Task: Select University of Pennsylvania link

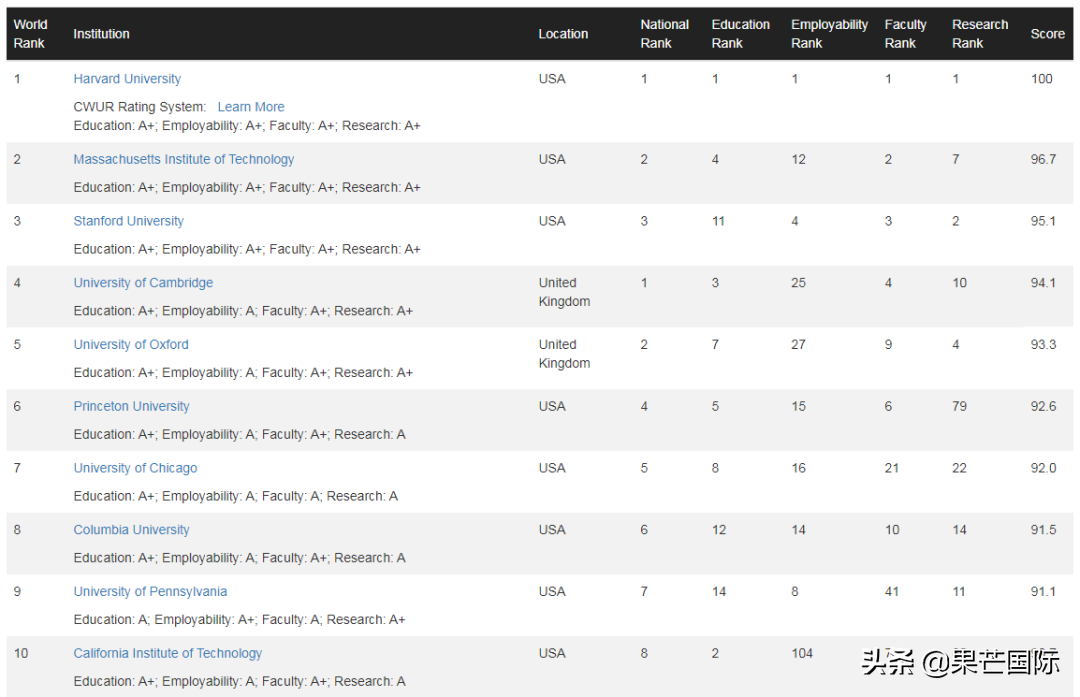Action: [150, 592]
